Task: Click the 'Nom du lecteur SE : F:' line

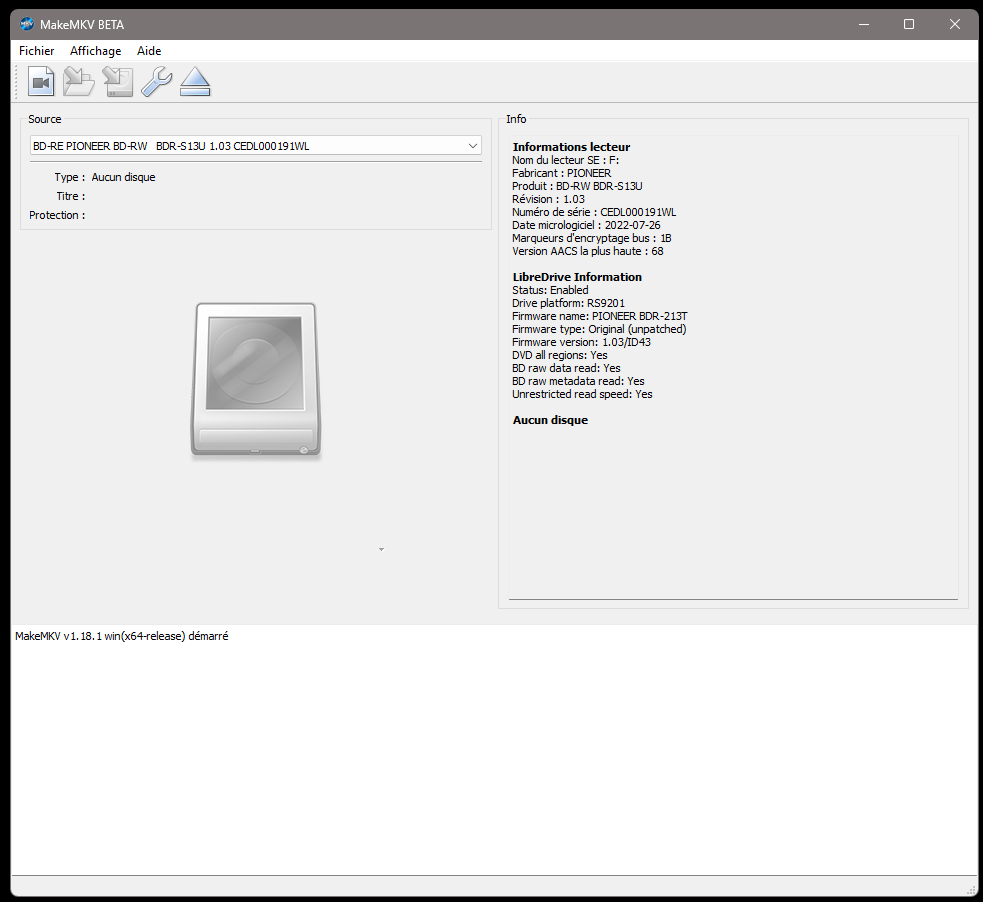Action: pyautogui.click(x=565, y=160)
